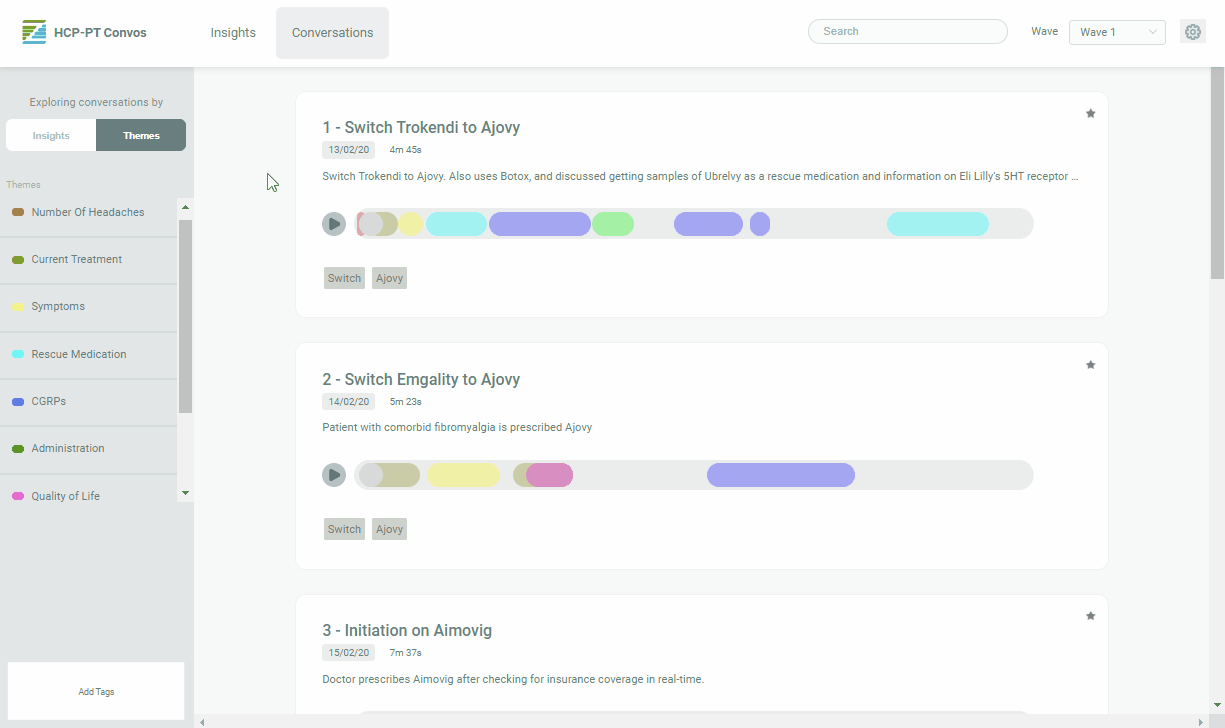Image resolution: width=1225 pixels, height=728 pixels.
Task: Play the Switch Trokendi to Ajovy recording
Action: pyautogui.click(x=334, y=224)
